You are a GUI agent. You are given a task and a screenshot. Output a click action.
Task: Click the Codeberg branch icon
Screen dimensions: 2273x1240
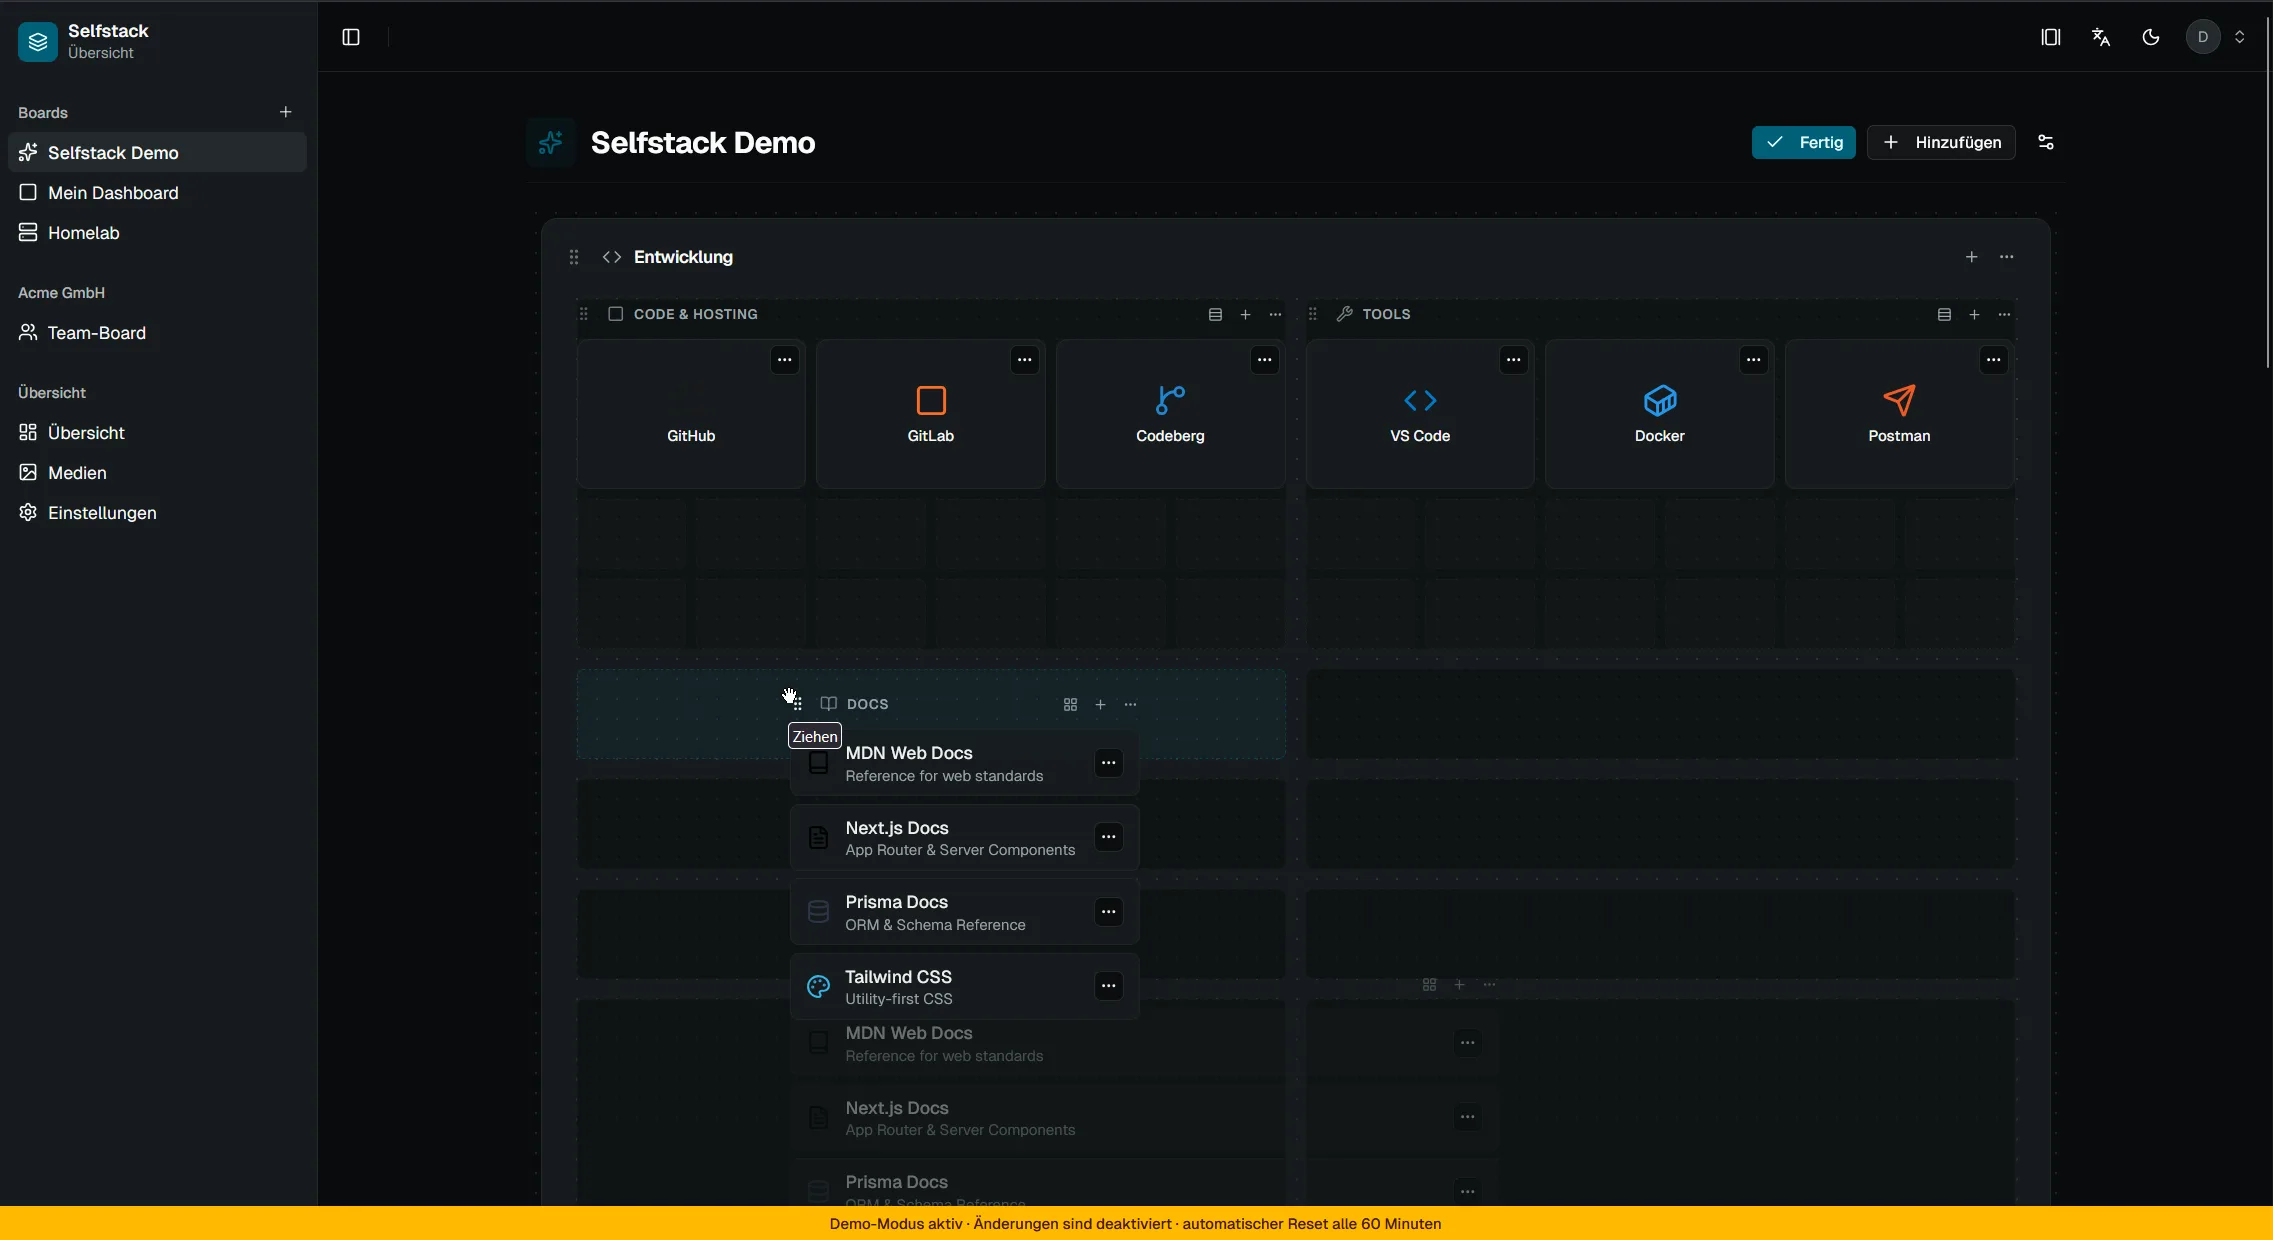click(1170, 400)
